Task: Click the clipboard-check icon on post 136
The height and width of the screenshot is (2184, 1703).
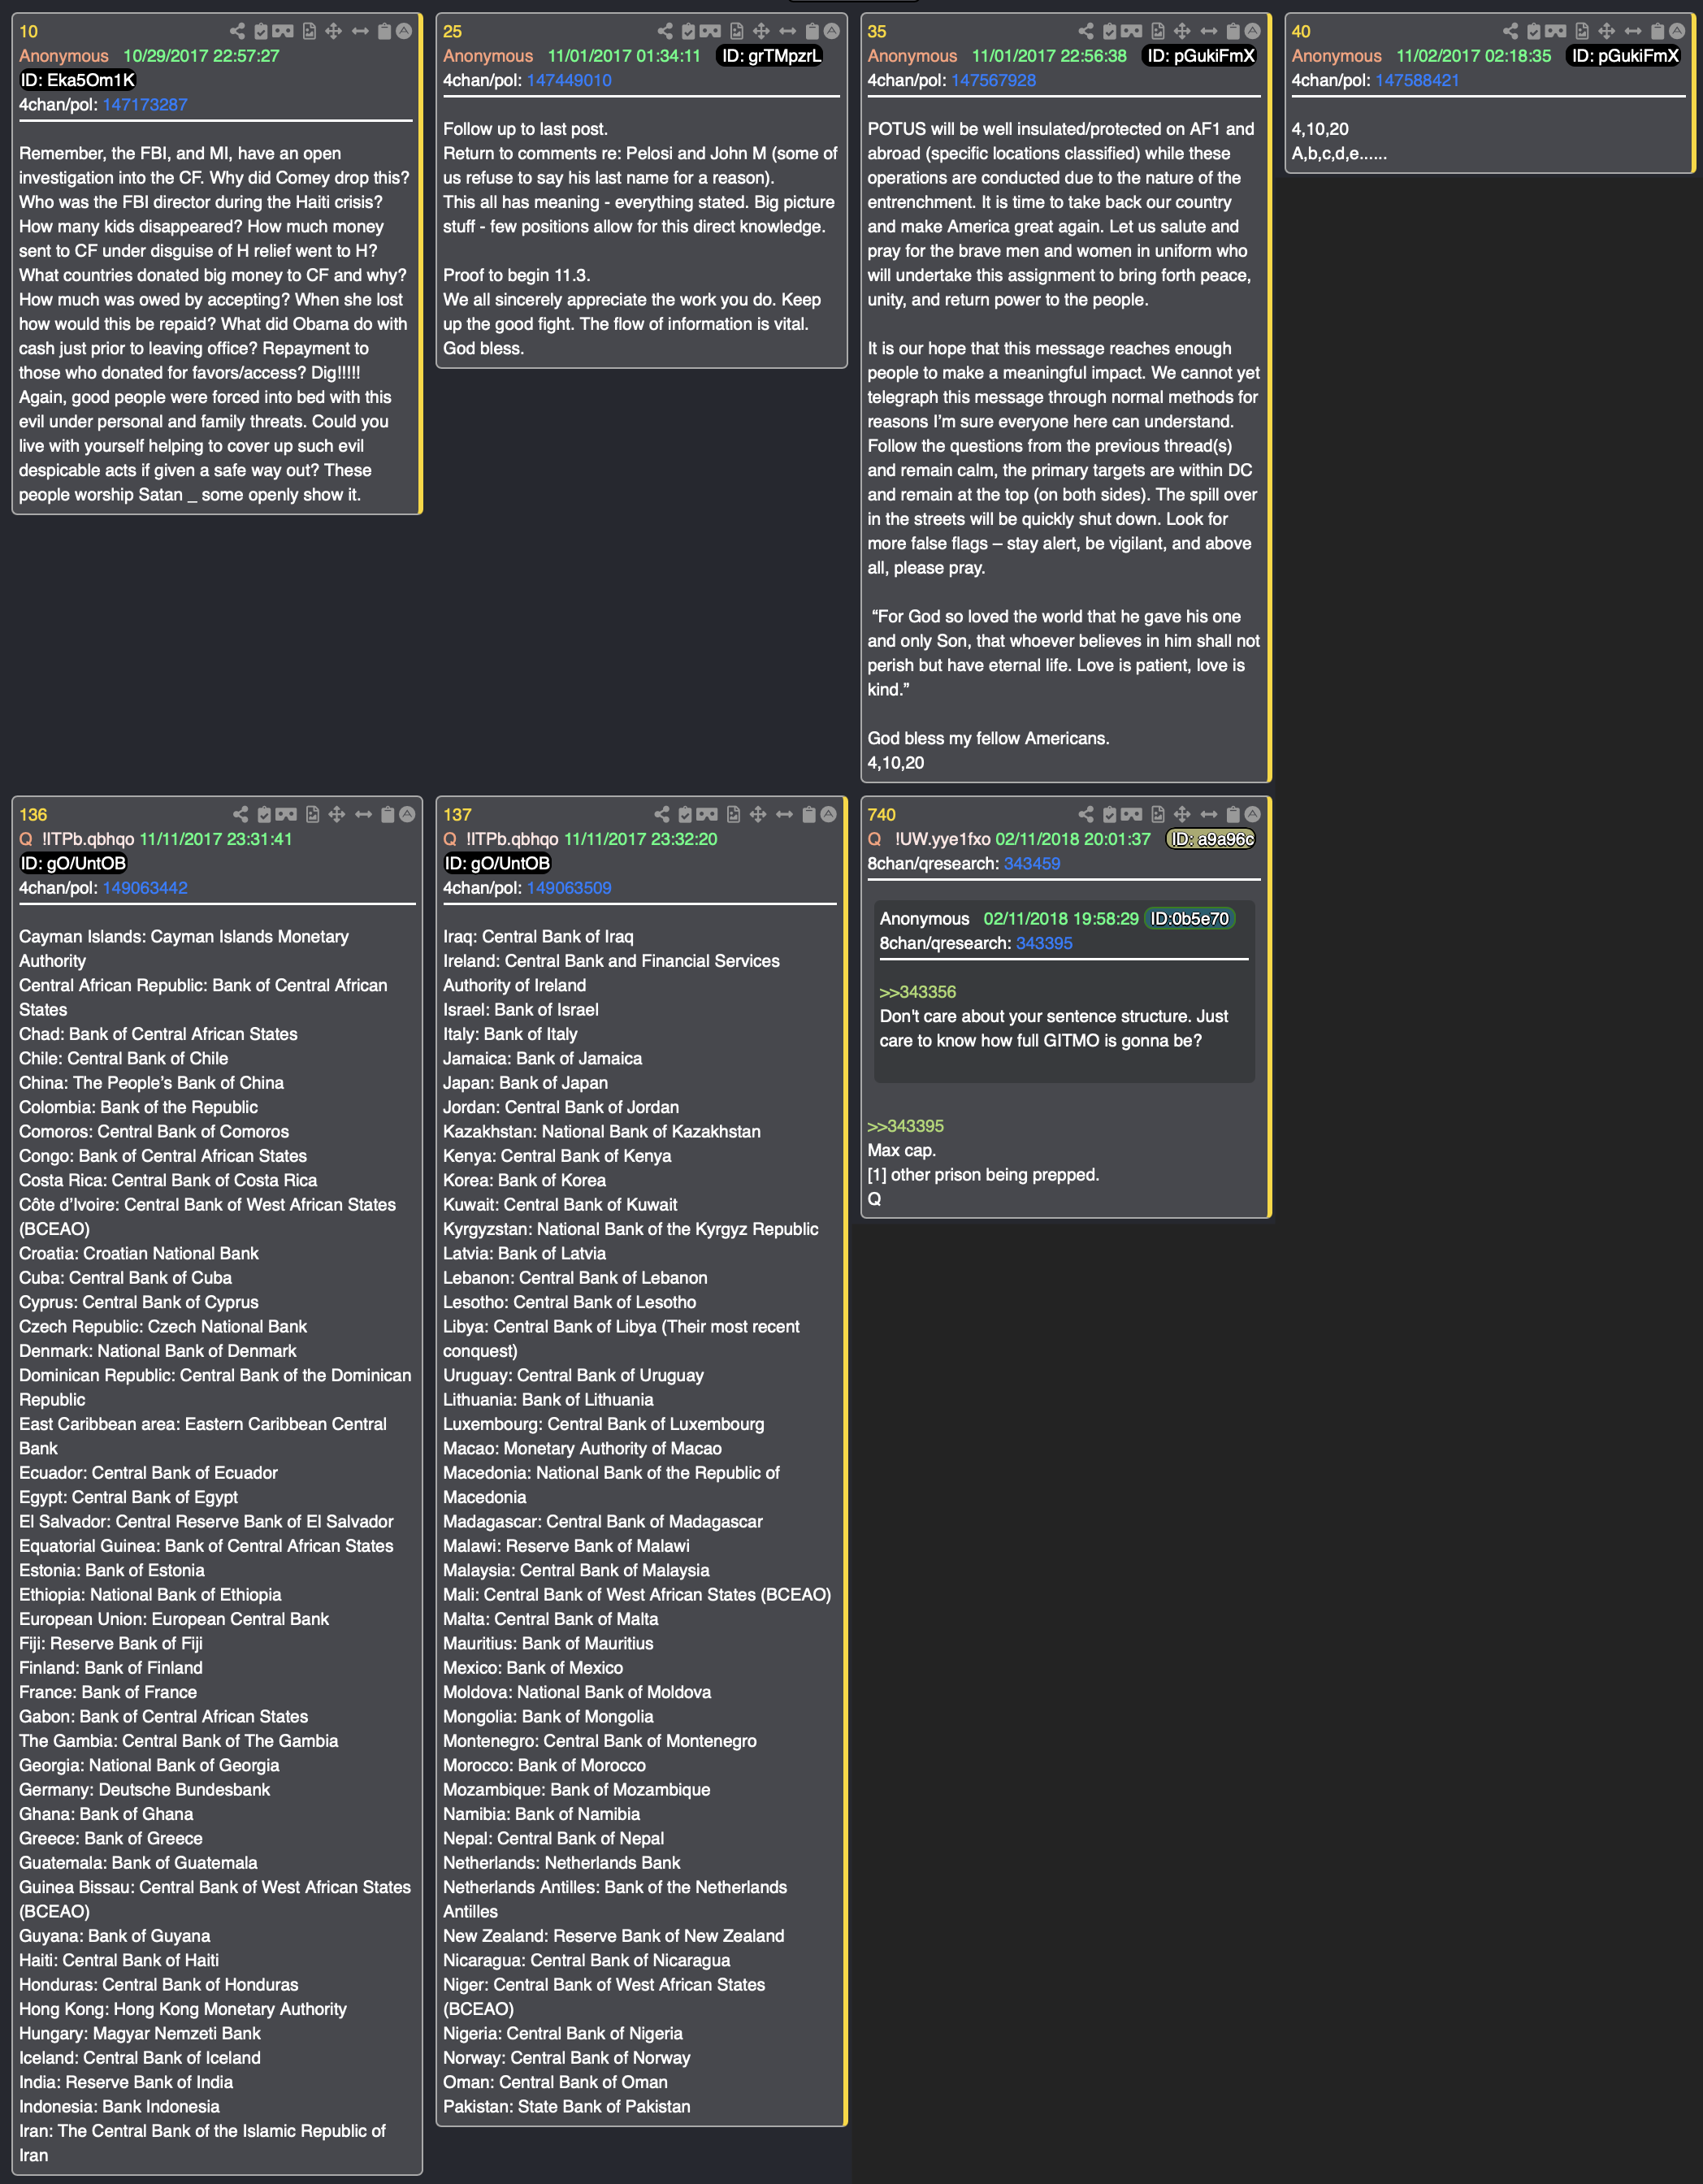Action: (x=264, y=814)
